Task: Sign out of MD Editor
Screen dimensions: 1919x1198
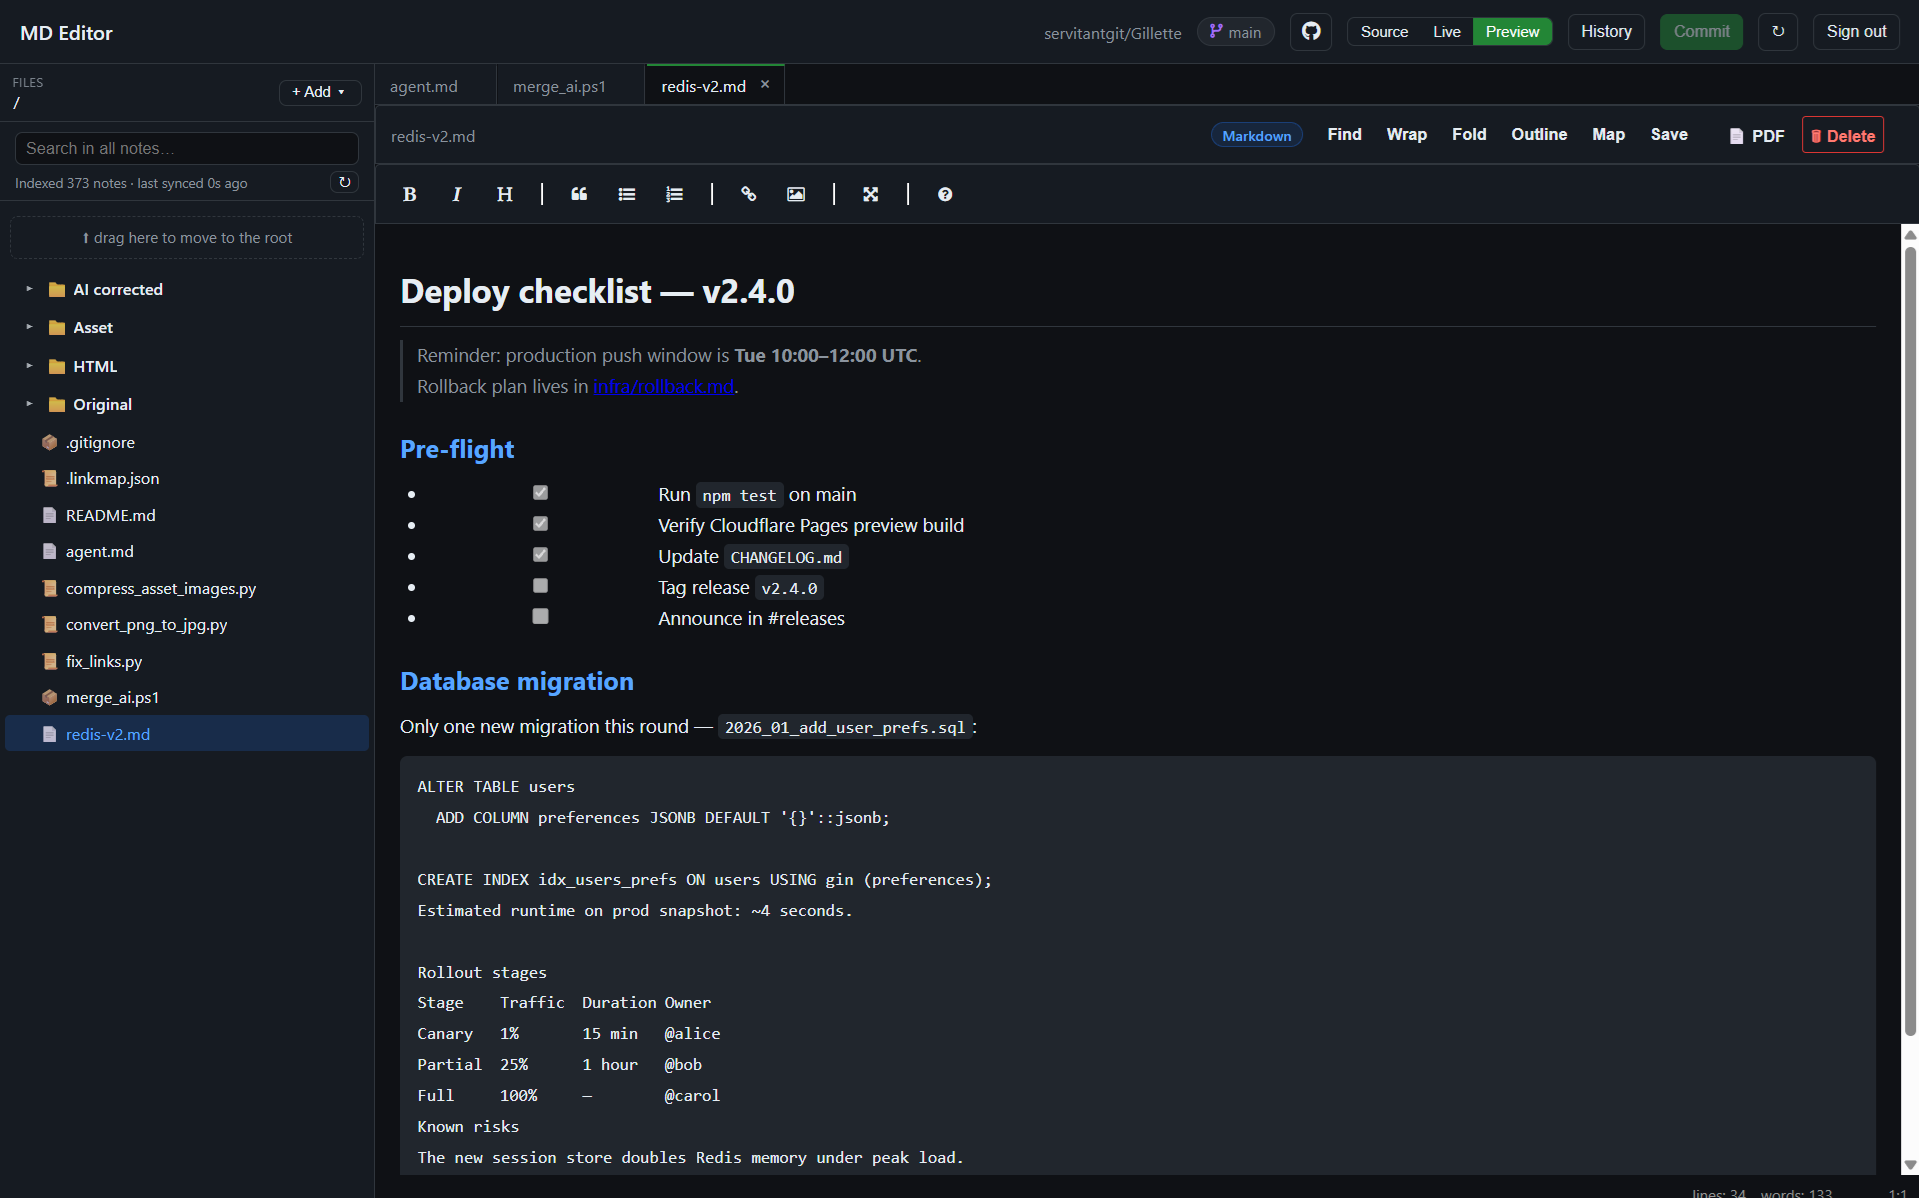Action: [1856, 32]
